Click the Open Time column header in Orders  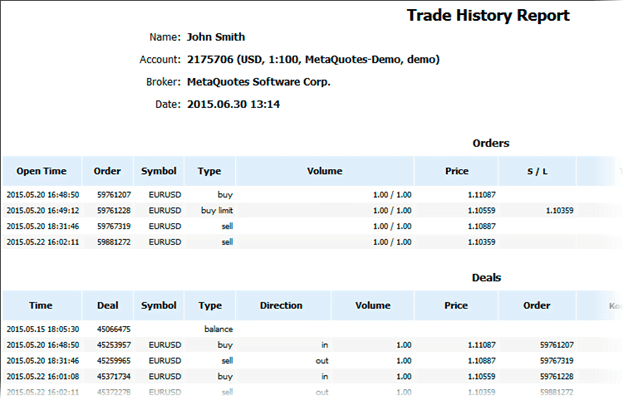(41, 171)
